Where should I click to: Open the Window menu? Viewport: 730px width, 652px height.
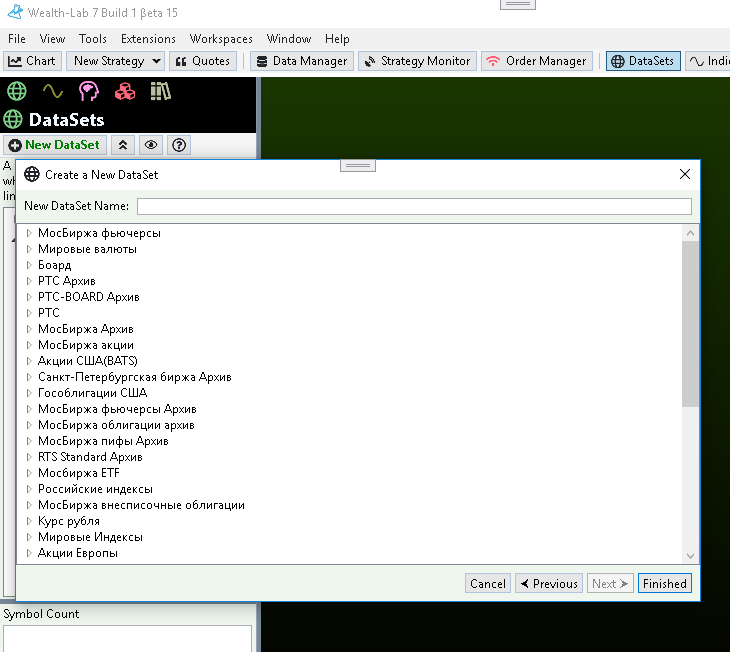pos(289,39)
